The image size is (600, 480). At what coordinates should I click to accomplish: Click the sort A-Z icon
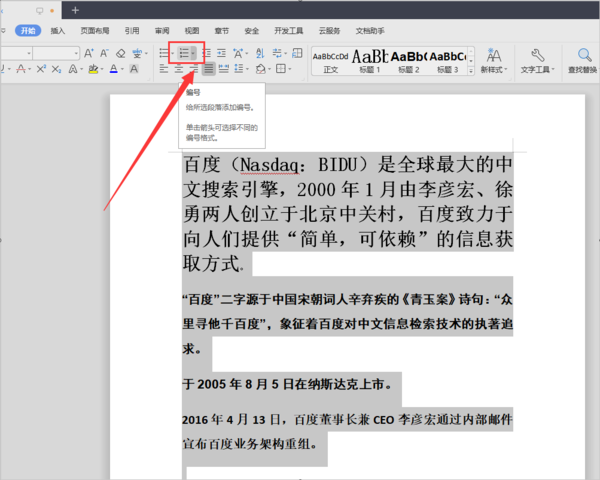point(260,53)
